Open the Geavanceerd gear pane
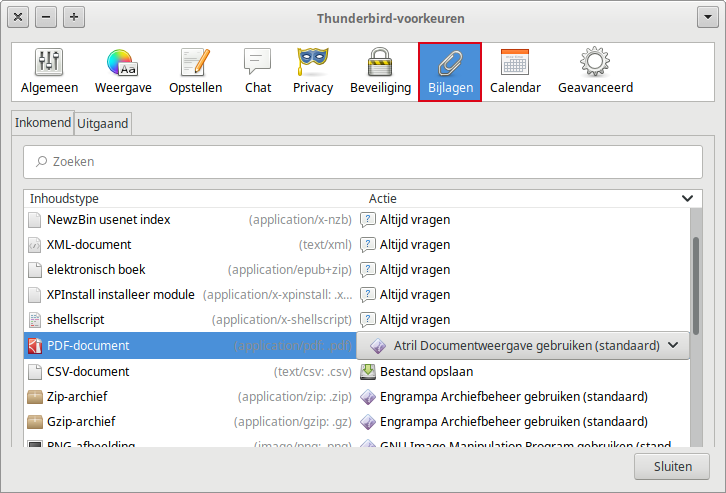The image size is (726, 493). pos(595,72)
